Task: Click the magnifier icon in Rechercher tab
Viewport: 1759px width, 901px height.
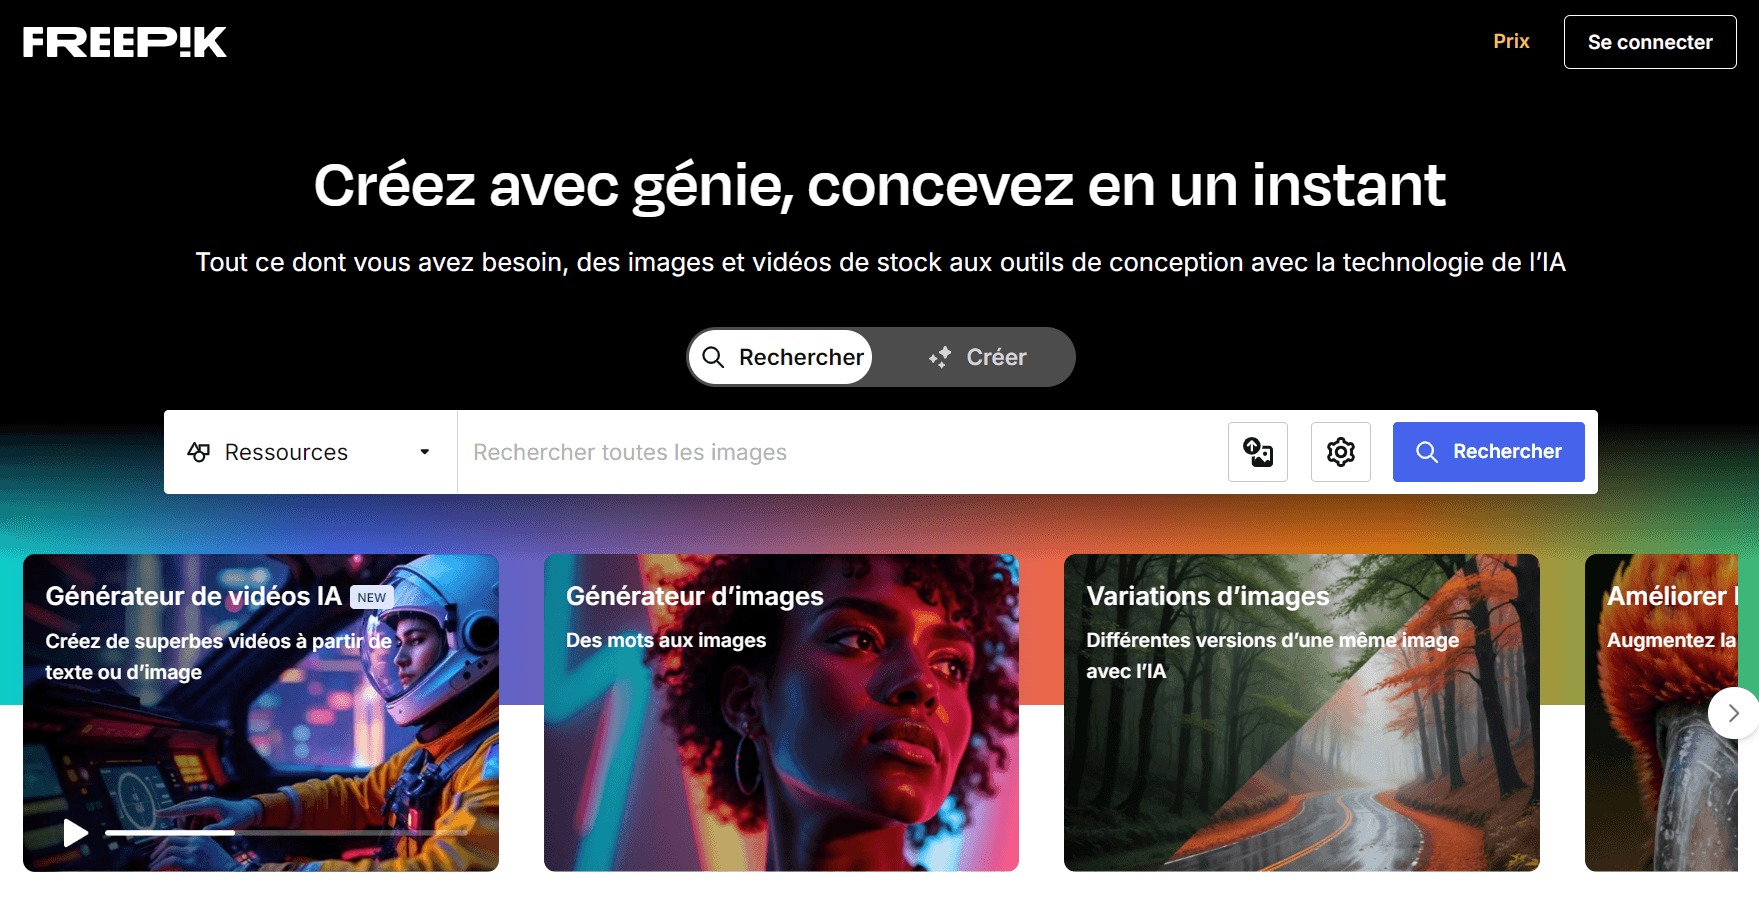Action: coord(713,357)
